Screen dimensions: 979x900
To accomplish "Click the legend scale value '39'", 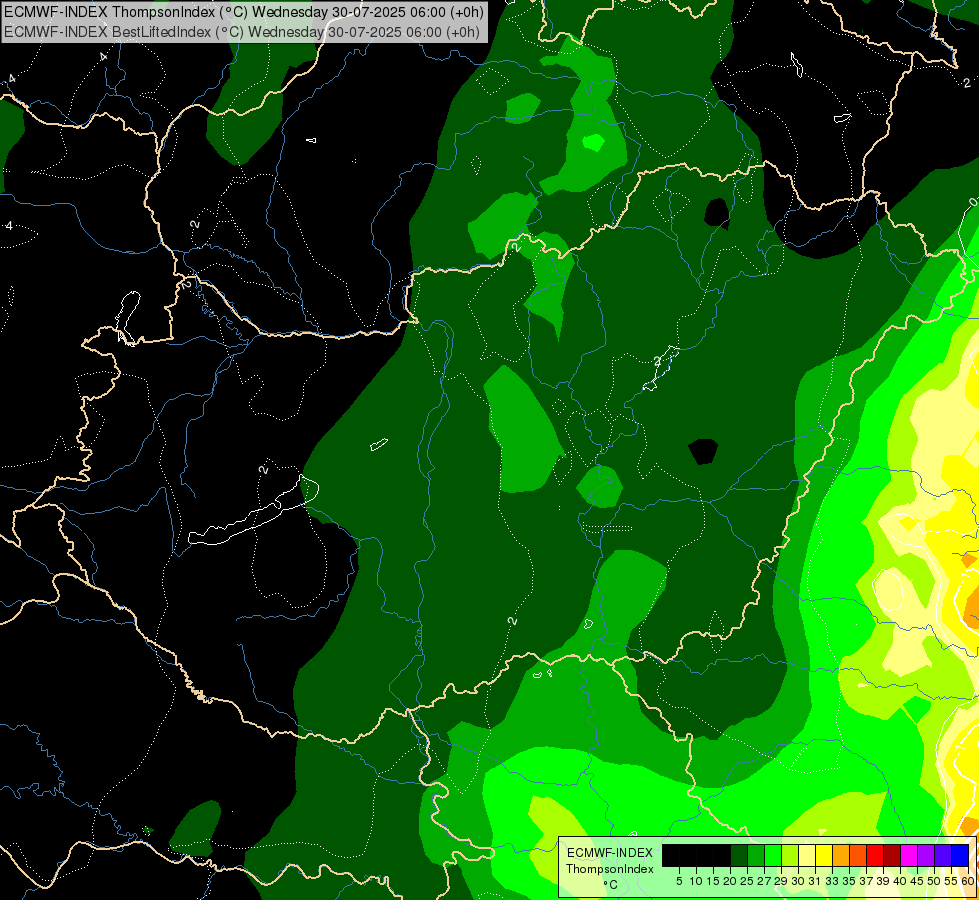I will coord(883,881).
